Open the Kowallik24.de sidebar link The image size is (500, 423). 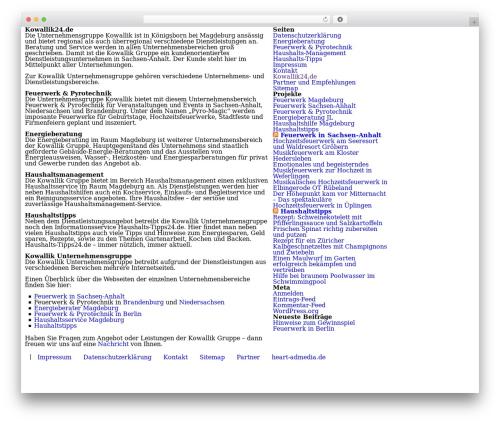[x=295, y=76]
